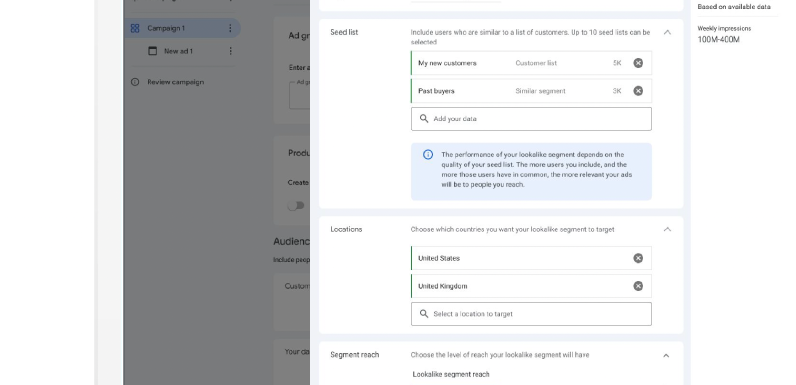Image resolution: width=796 pixels, height=385 pixels.
Task: Remove My new customers seed list
Action: tap(638, 63)
